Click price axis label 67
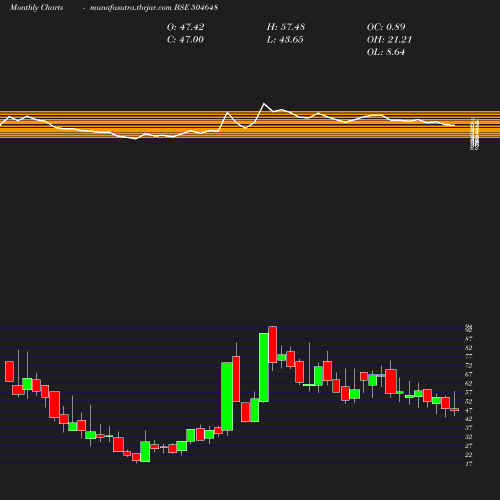The image size is (500, 500). tap(469, 374)
